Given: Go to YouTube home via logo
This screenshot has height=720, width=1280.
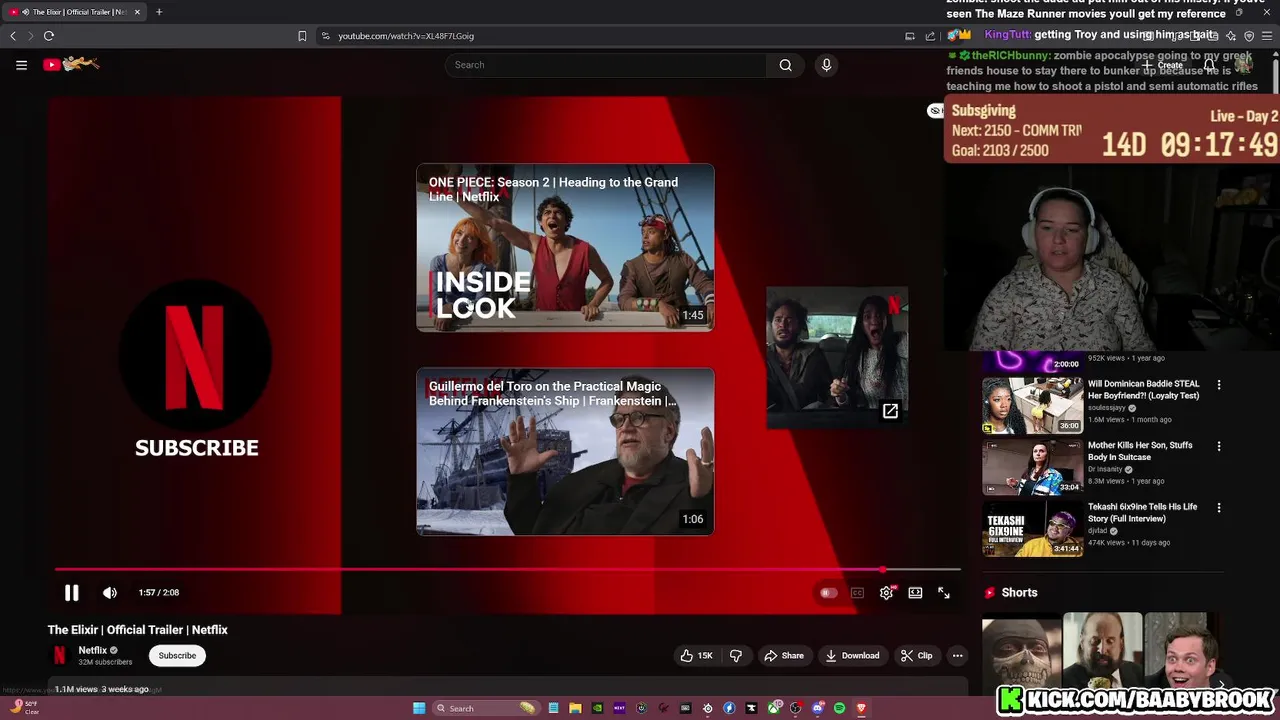Looking at the screenshot, I should 71,65.
